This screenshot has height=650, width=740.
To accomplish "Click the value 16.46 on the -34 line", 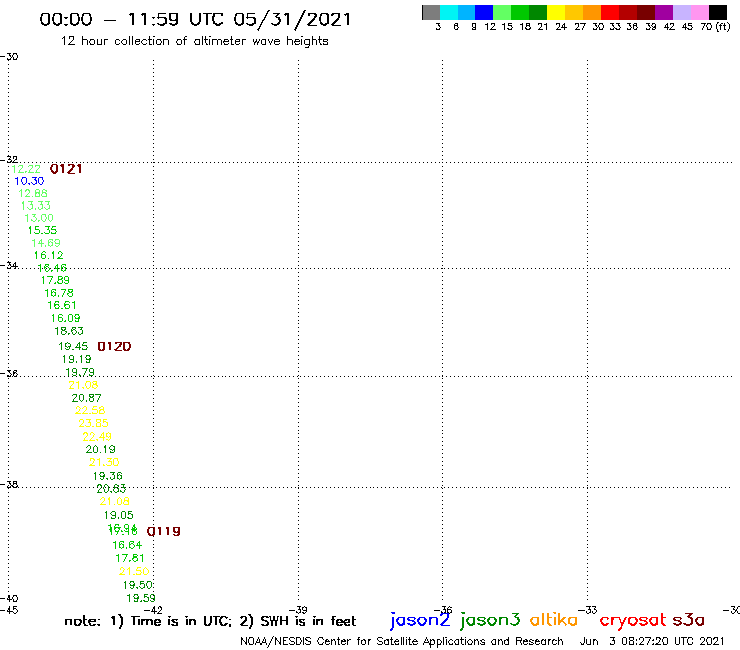I will [x=52, y=268].
